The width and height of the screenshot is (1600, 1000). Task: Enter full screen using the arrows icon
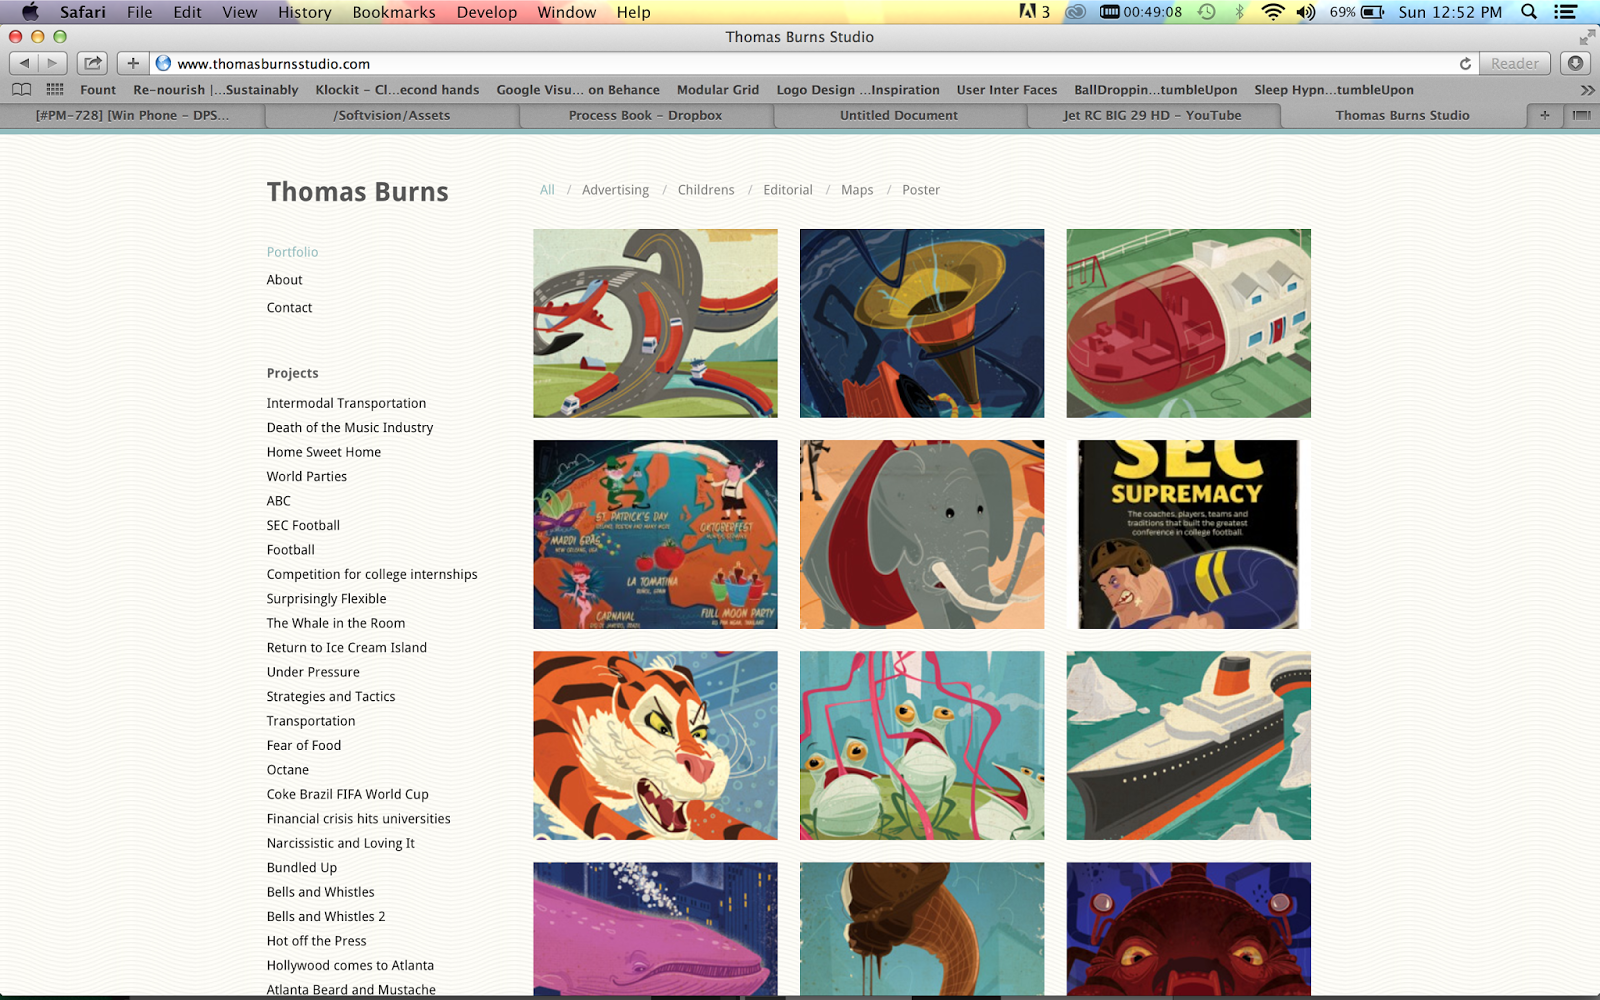tap(1587, 37)
